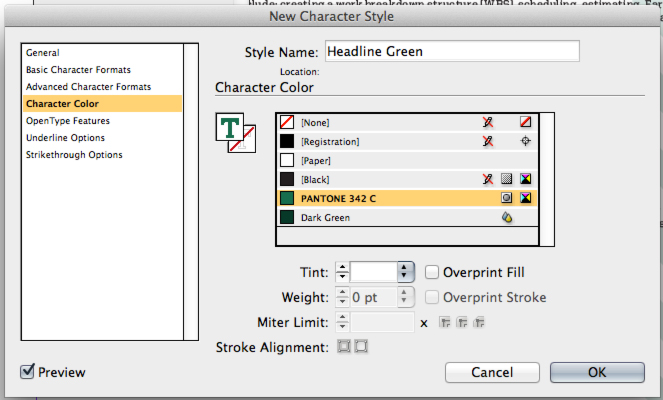Image resolution: width=663 pixels, height=400 pixels.
Task: Click the spot color icon on PANTONE 342 C
Action: [507, 198]
